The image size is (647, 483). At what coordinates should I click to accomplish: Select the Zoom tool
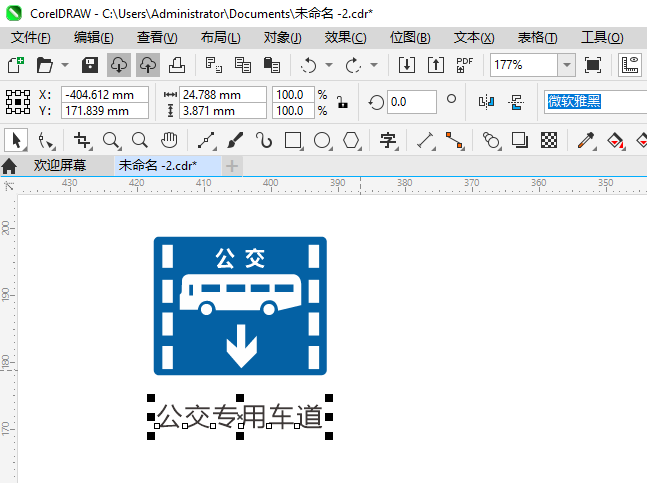point(111,141)
